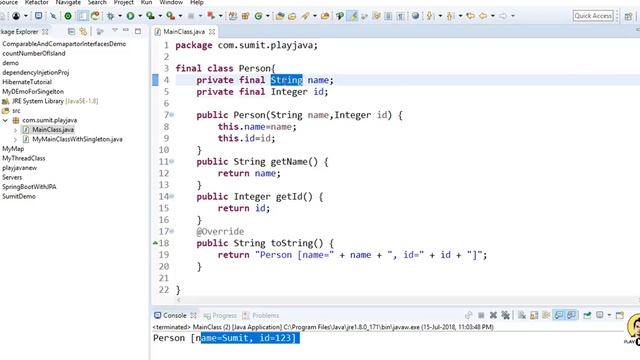The height and width of the screenshot is (360, 640).
Task: Toggle Show Console on Standard Error change
Action: (x=571, y=315)
